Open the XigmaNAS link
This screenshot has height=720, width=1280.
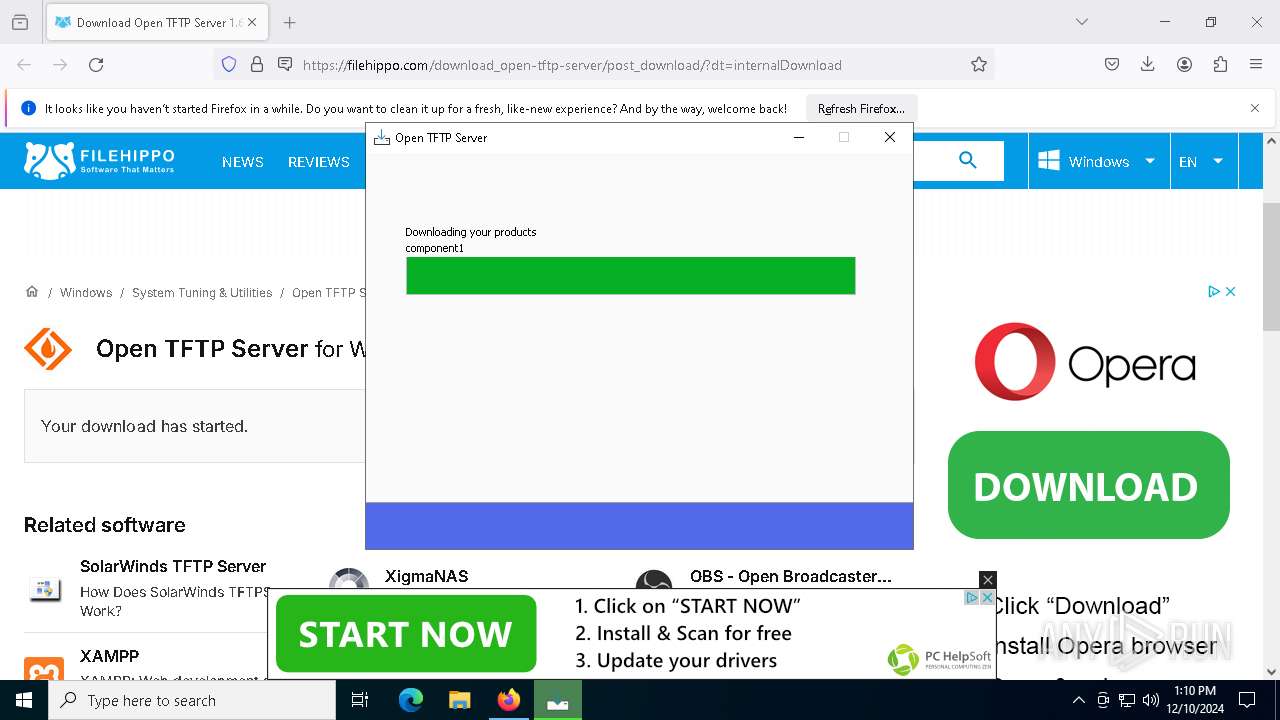[x=426, y=576]
